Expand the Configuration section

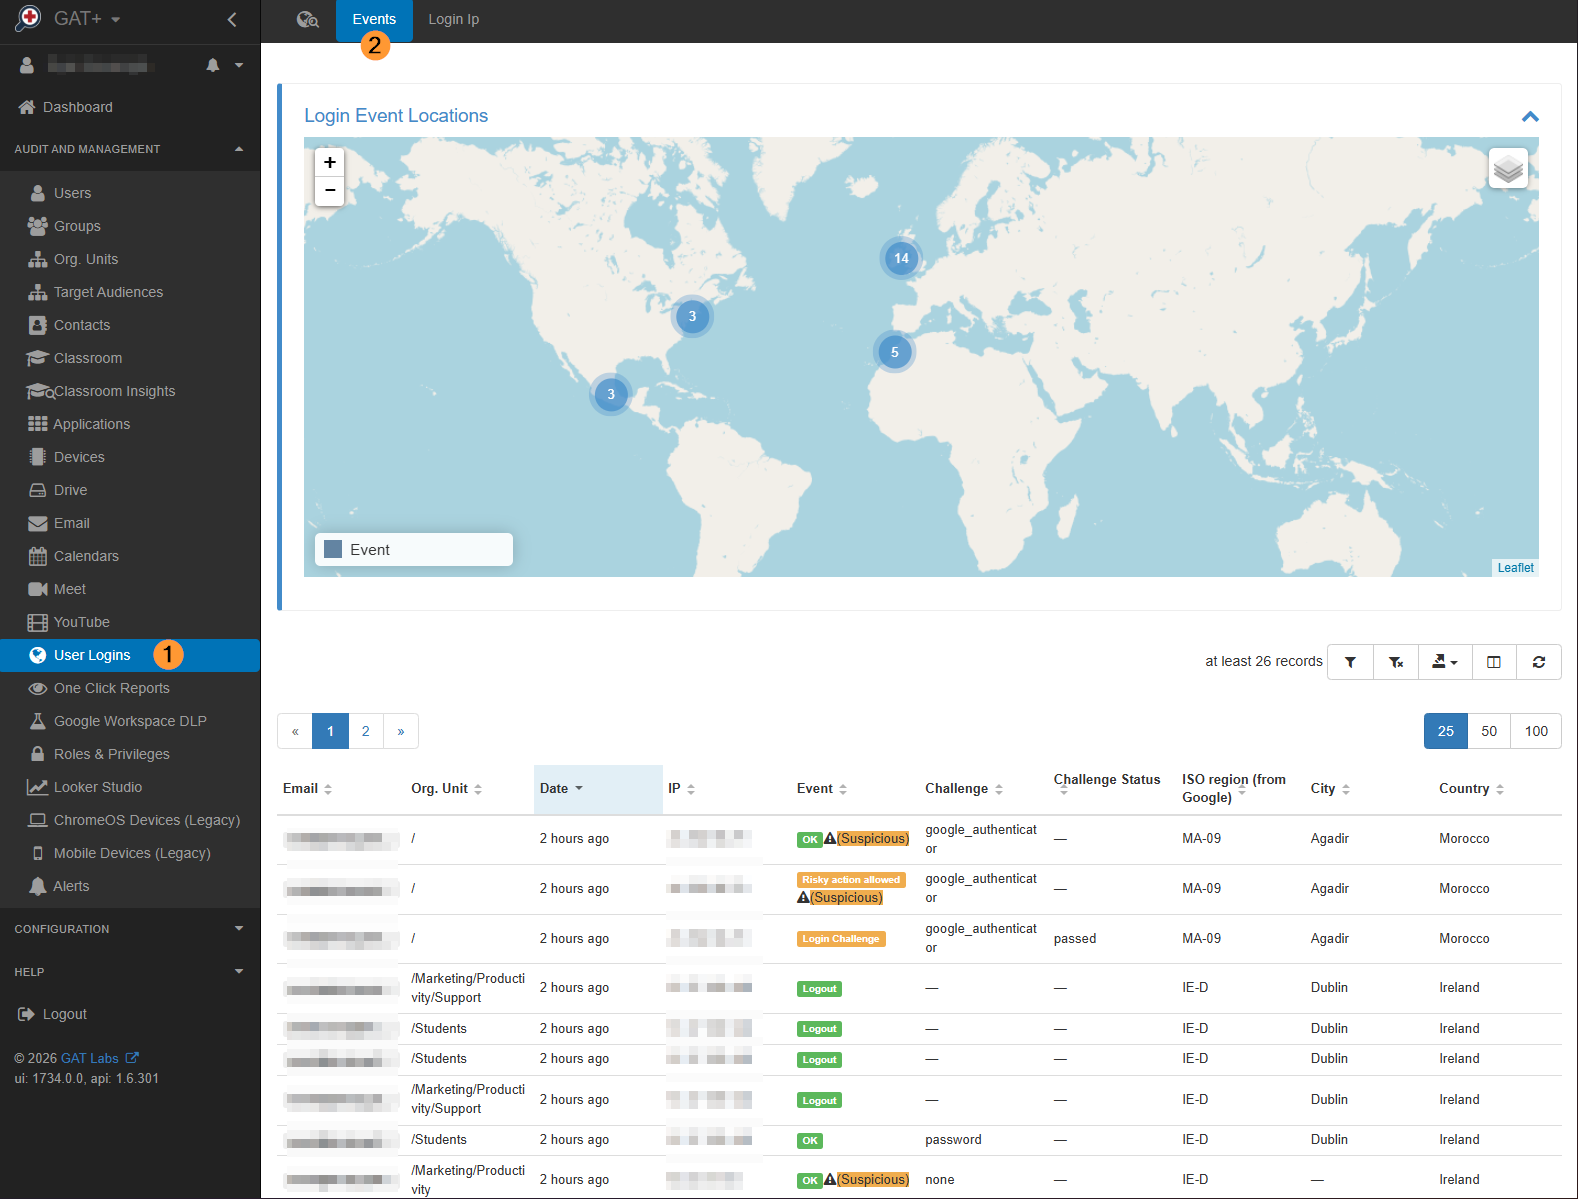130,929
